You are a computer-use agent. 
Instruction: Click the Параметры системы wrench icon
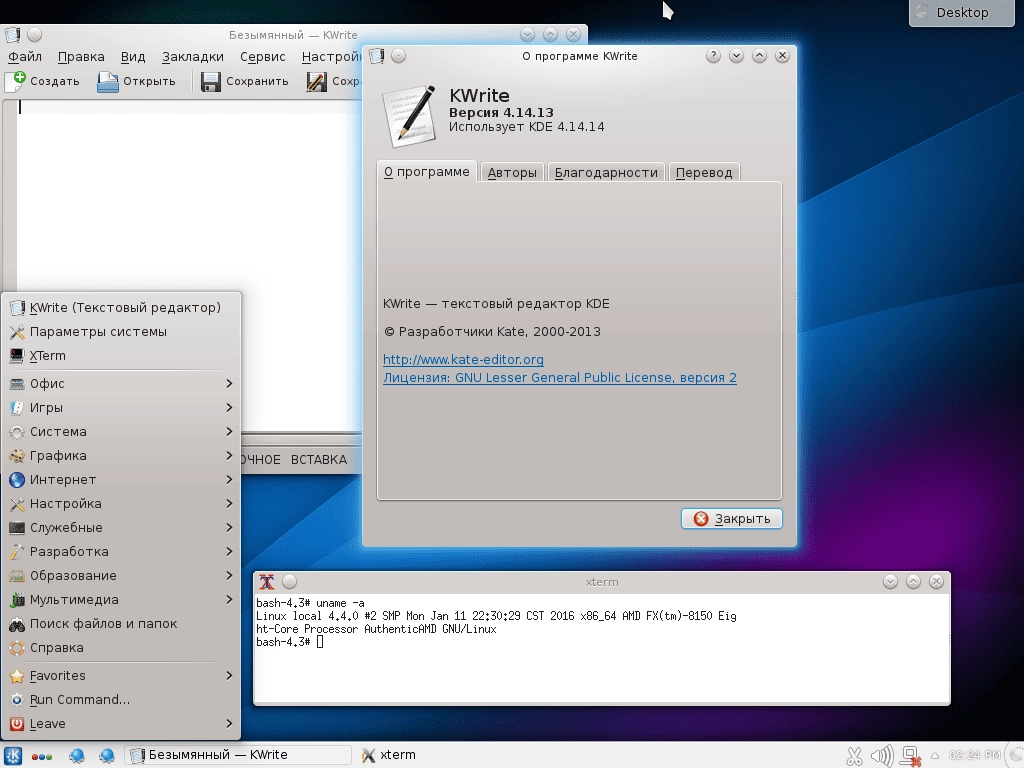(18, 332)
